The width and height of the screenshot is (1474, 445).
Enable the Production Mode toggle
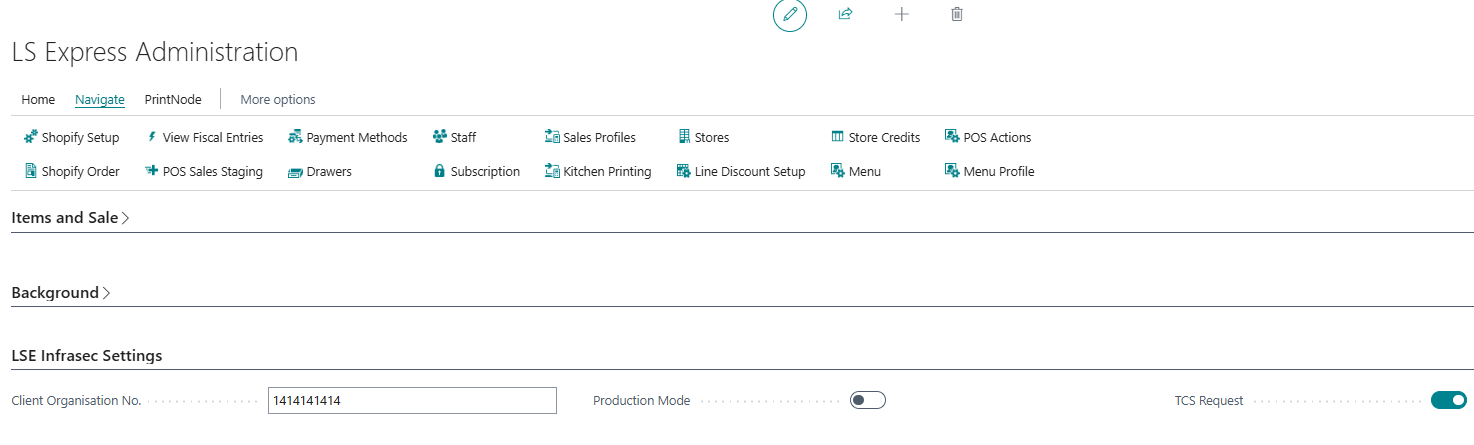coord(867,401)
